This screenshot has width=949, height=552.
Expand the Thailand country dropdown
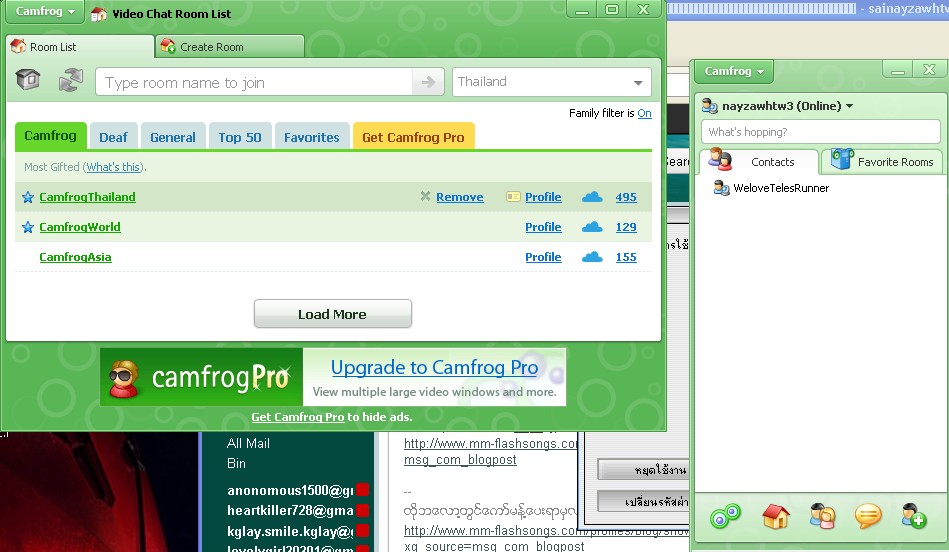(x=551, y=82)
